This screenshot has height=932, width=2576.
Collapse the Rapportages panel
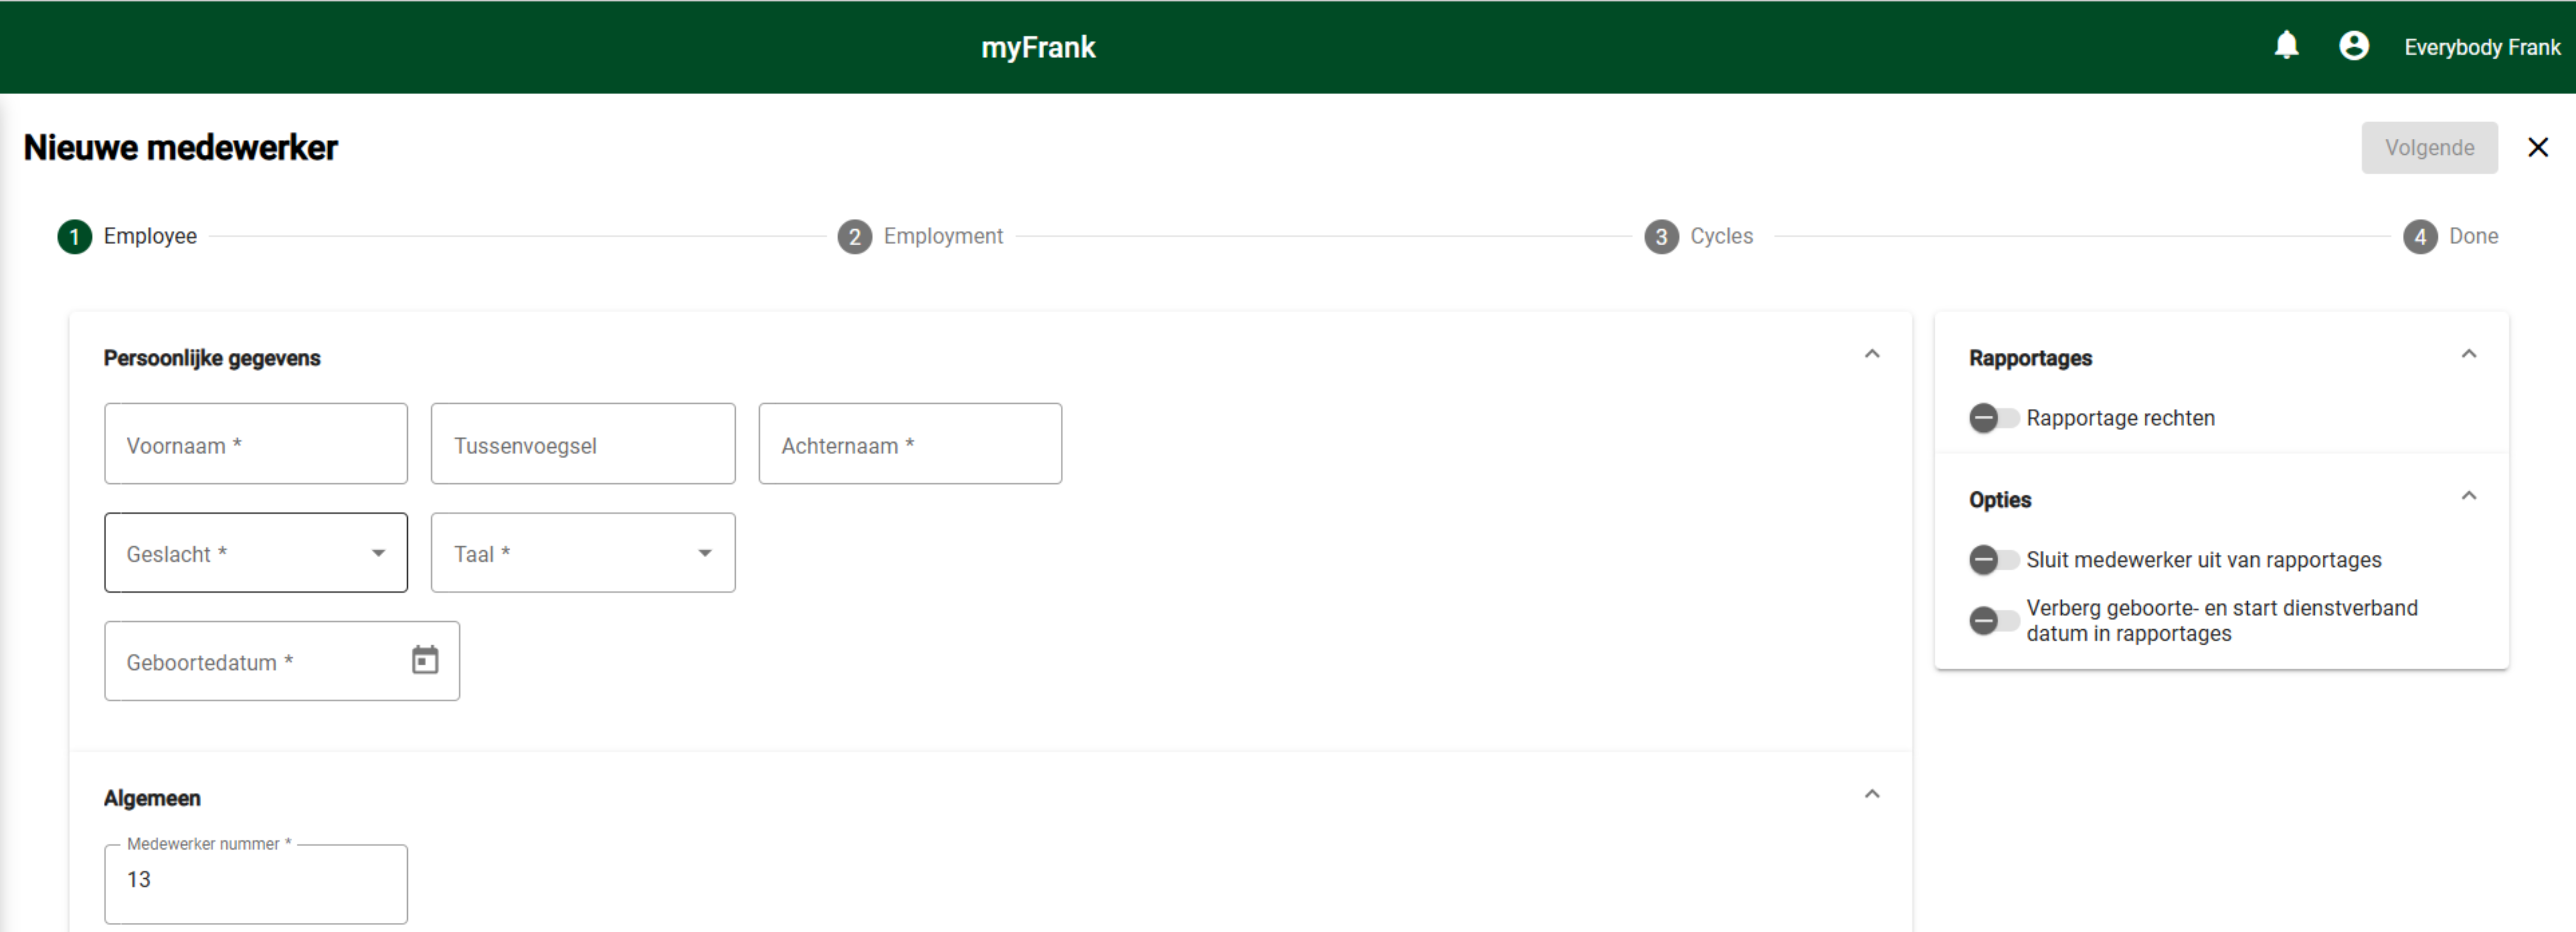click(x=2469, y=354)
